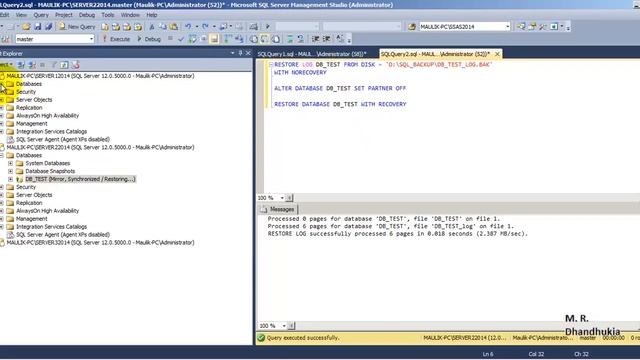Screen dimensions: 640x360
Task: Select the SERVER22014 Replication folder
Action: pos(29,203)
